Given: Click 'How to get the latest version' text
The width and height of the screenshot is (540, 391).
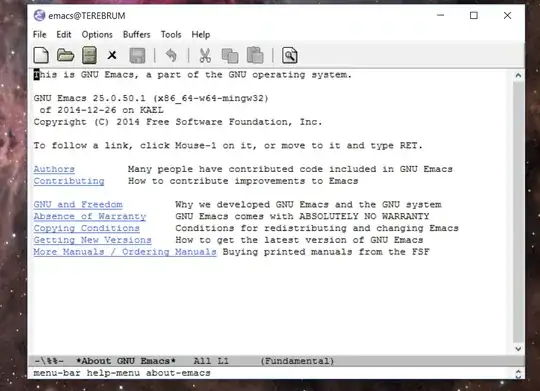Looking at the screenshot, I should pyautogui.click(x=299, y=240).
